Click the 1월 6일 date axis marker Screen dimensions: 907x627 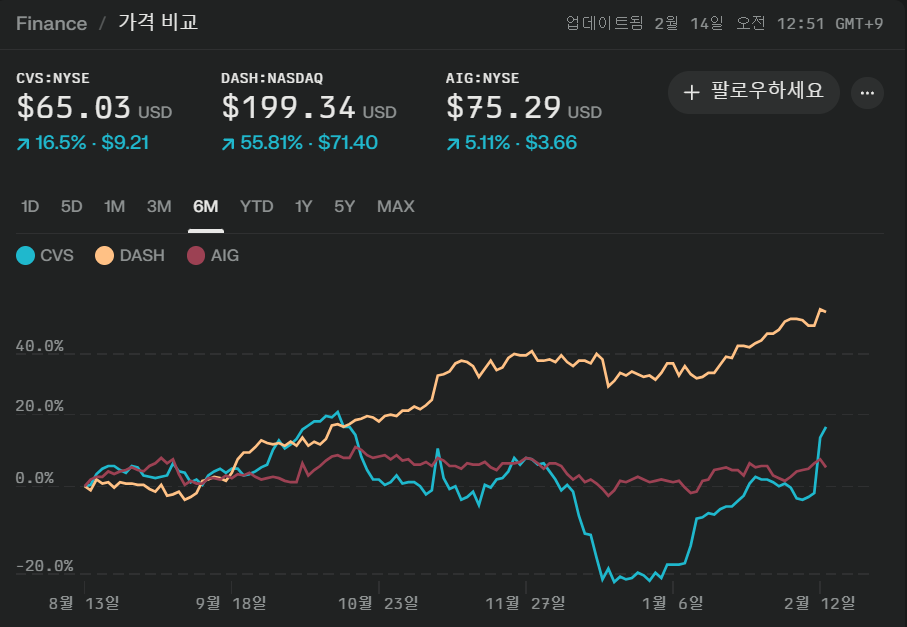pyautogui.click(x=672, y=603)
